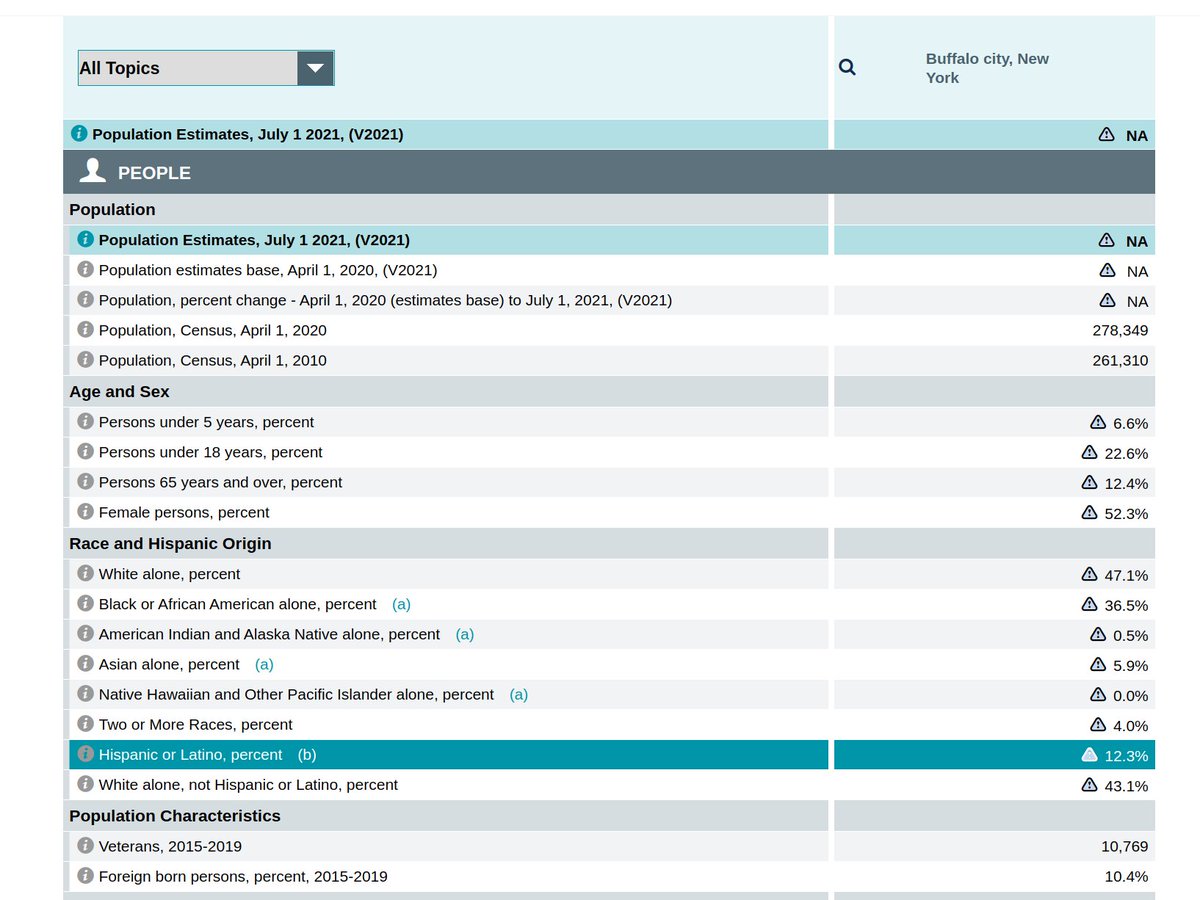Click info icon for White alone, percent

86,574
